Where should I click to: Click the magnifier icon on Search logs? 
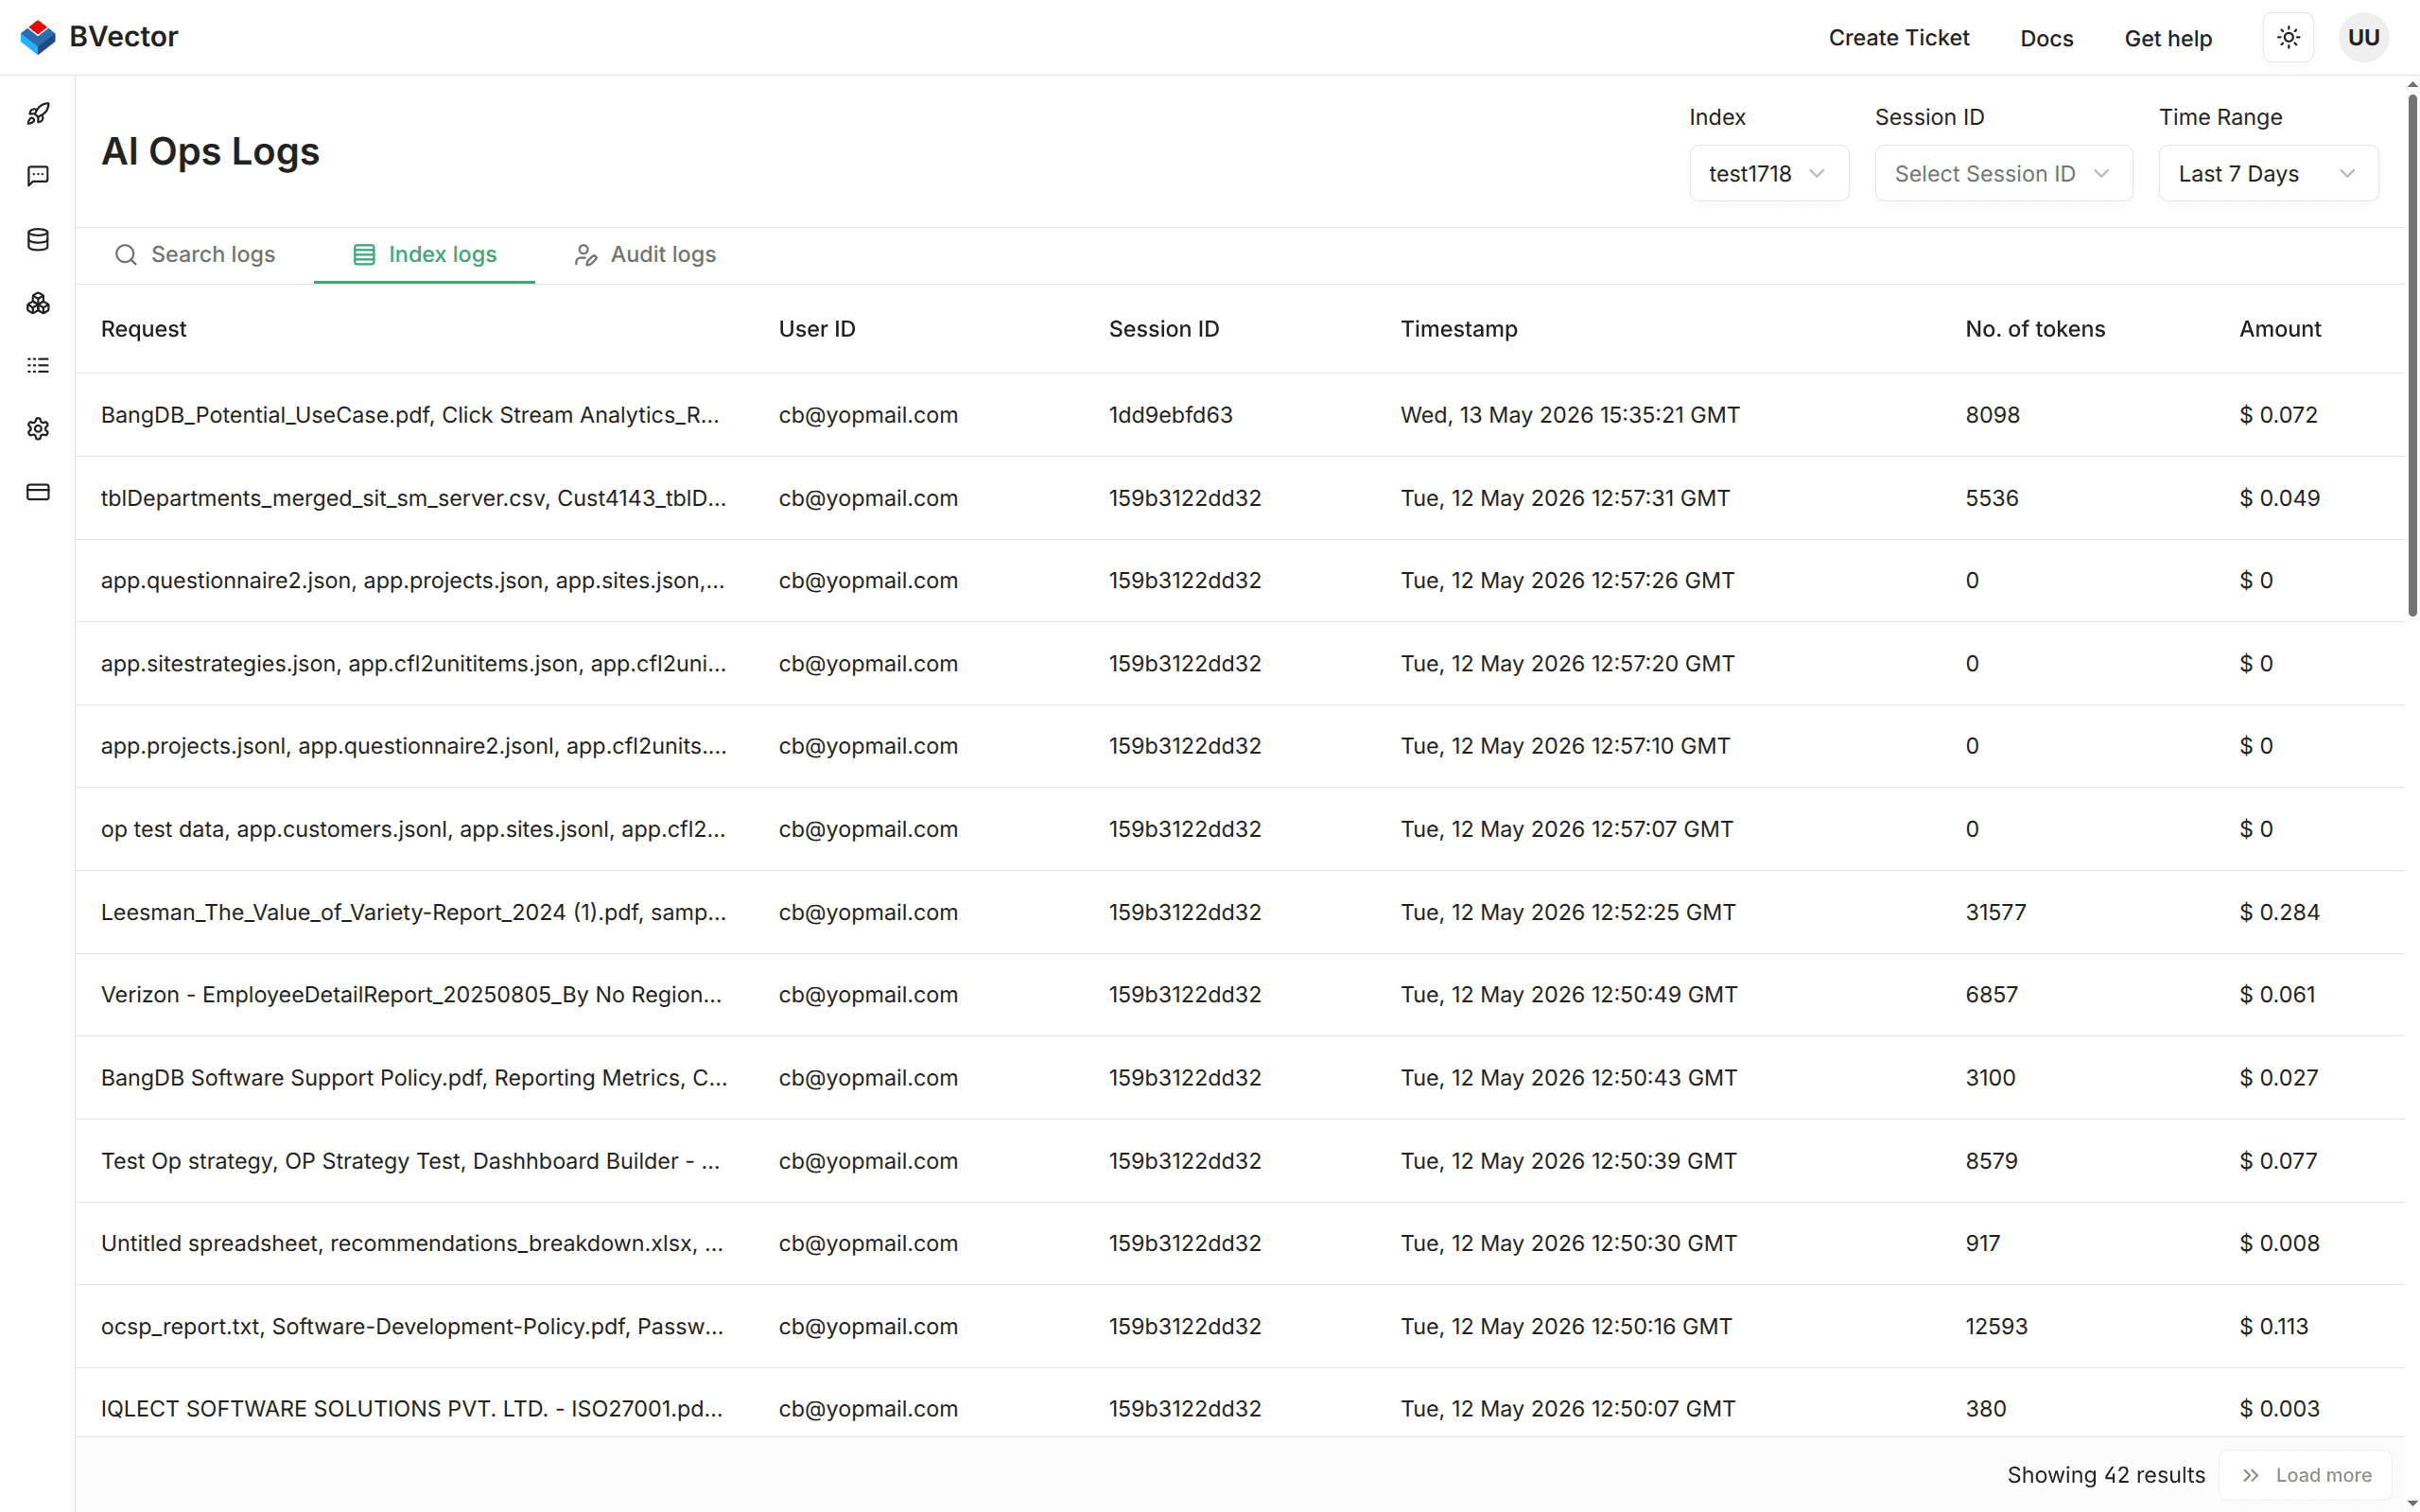pyautogui.click(x=126, y=255)
